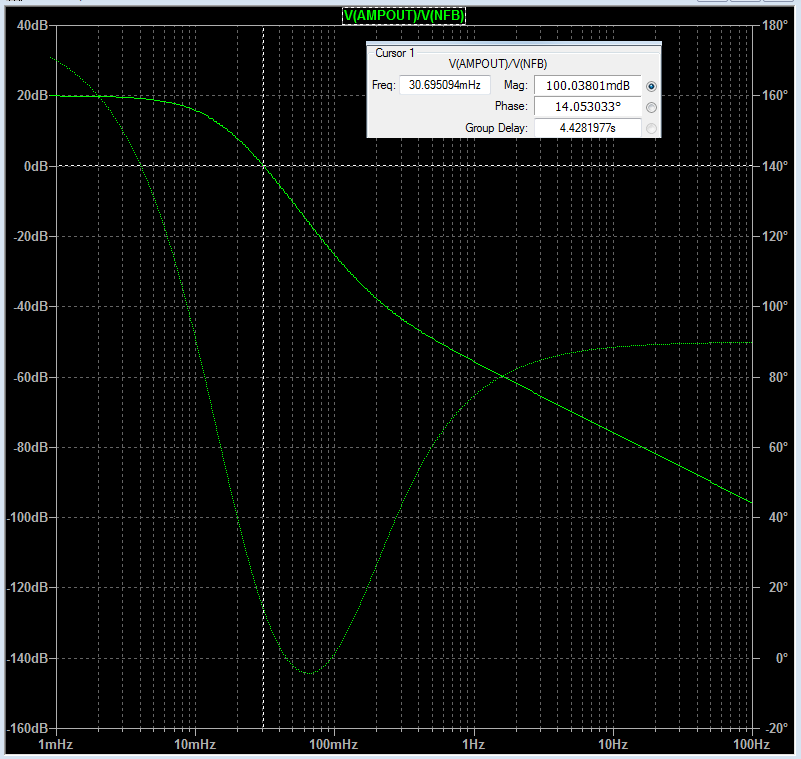Click the 40dB left axis label
The image size is (801, 759).
(32, 25)
